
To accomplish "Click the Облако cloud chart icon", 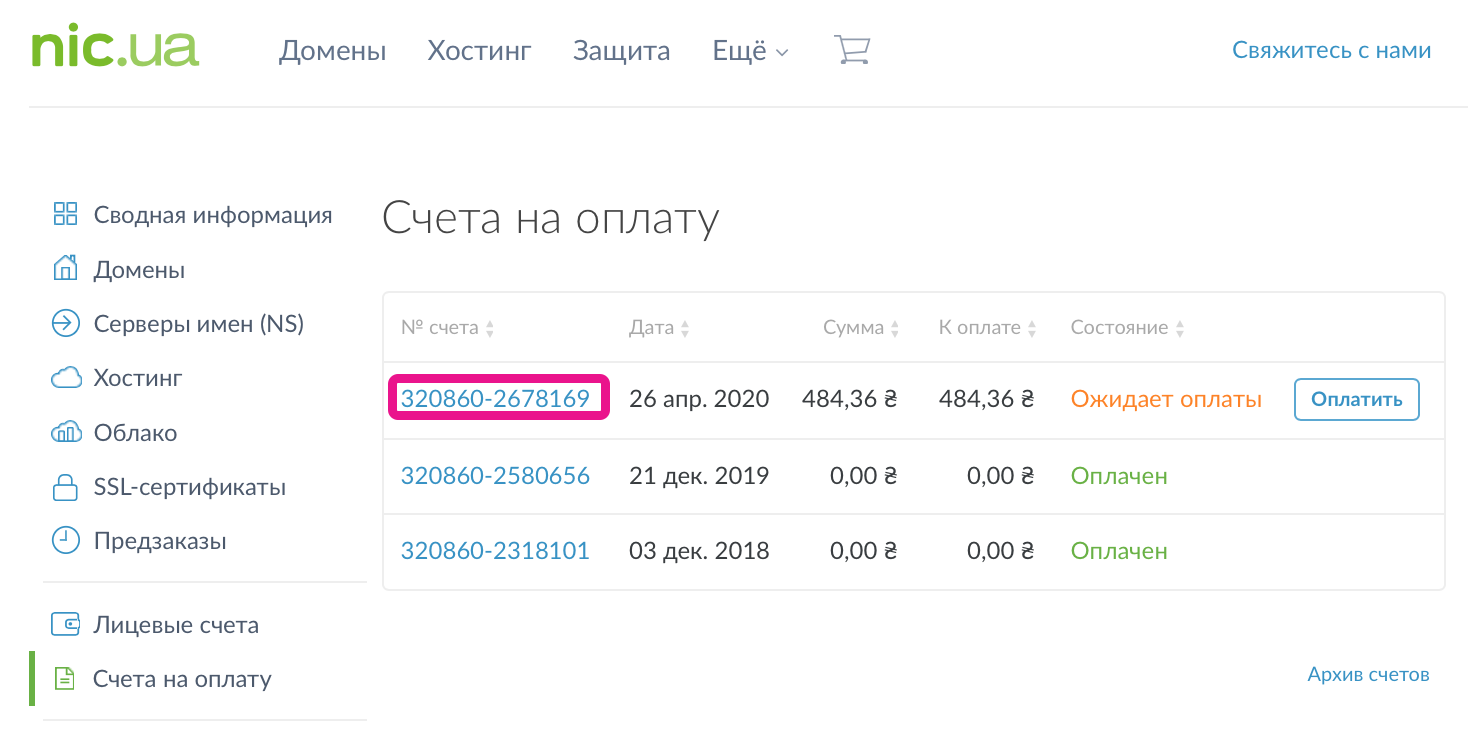I will tap(65, 433).
